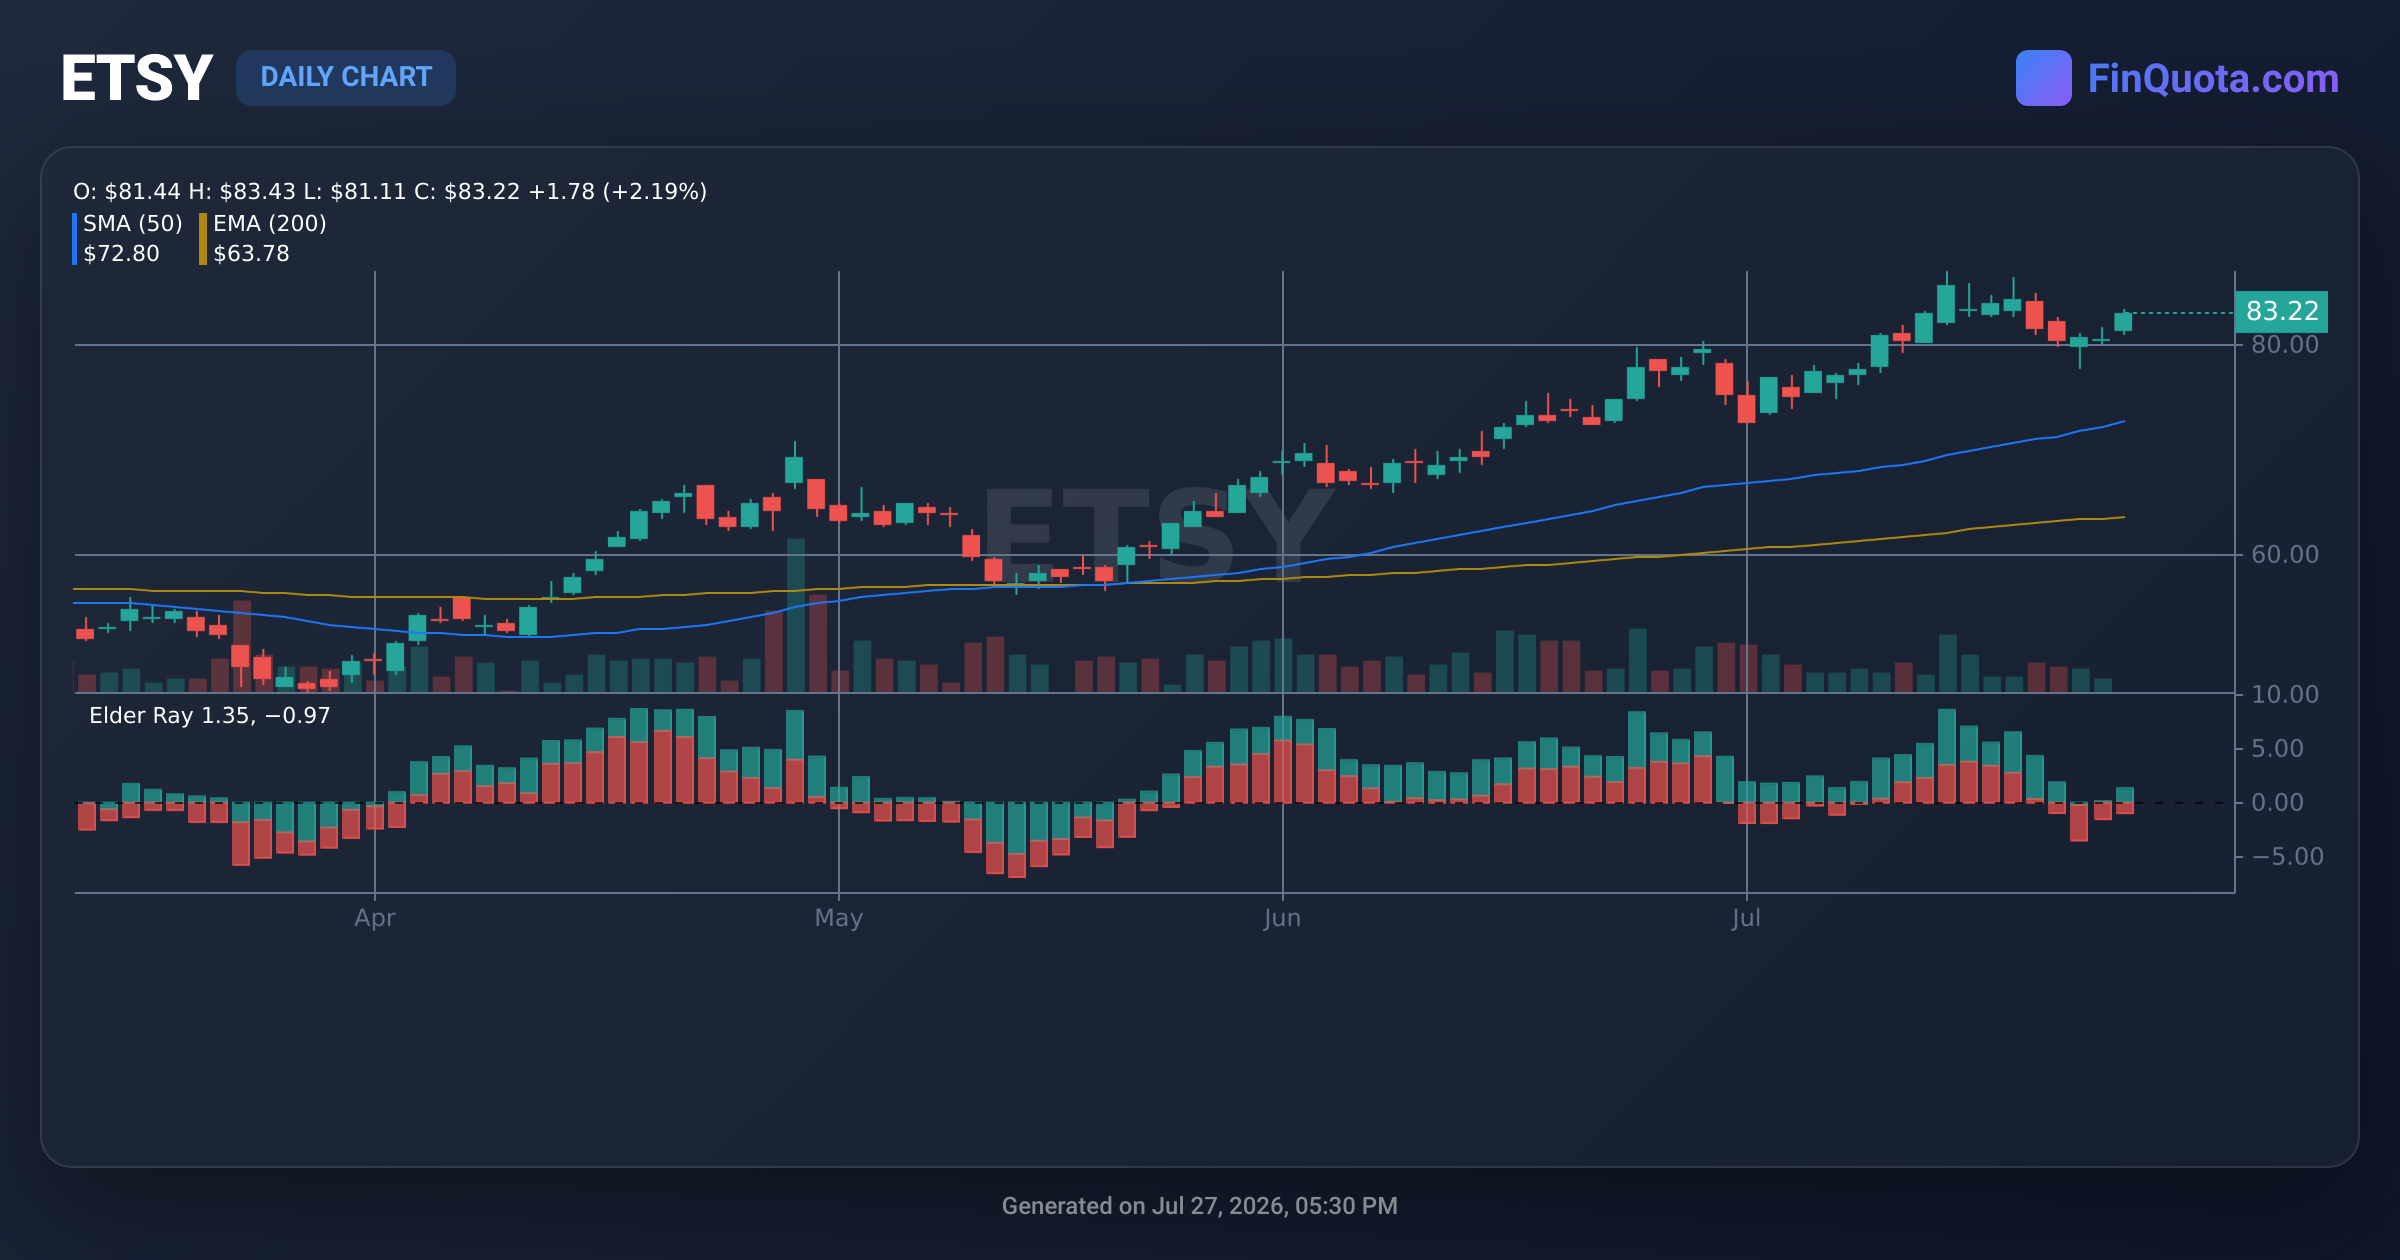The width and height of the screenshot is (2400, 1260).
Task: Click the Jul date axis label
Action: [x=1746, y=918]
